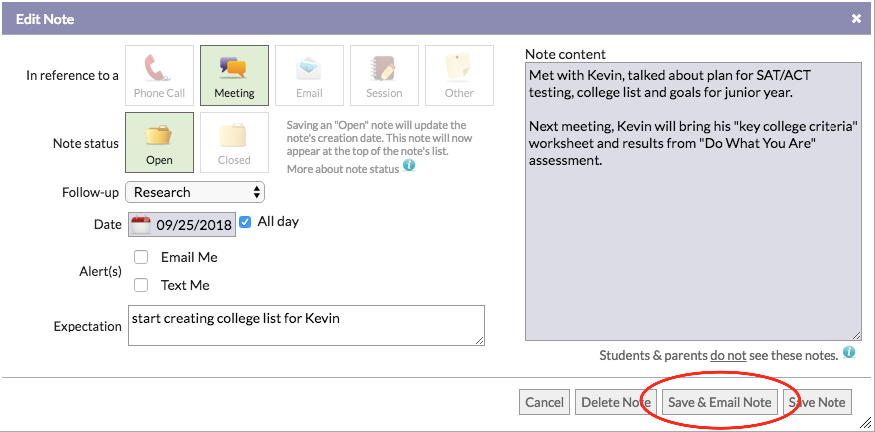This screenshot has width=875, height=432.
Task: Click the Cancel button
Action: pos(544,402)
